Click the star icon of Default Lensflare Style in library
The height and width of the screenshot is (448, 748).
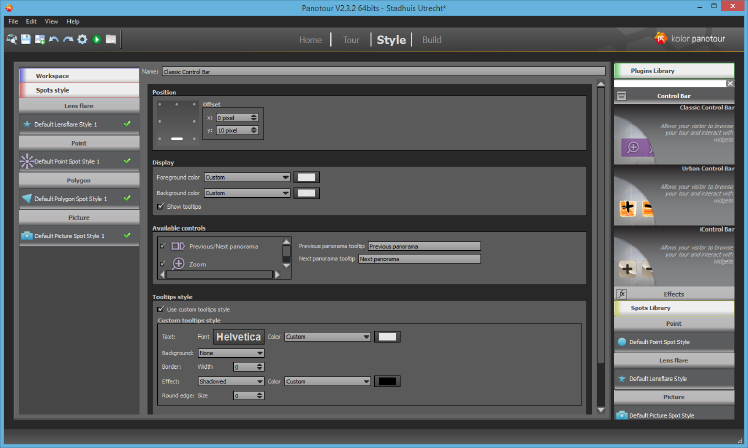(622, 379)
